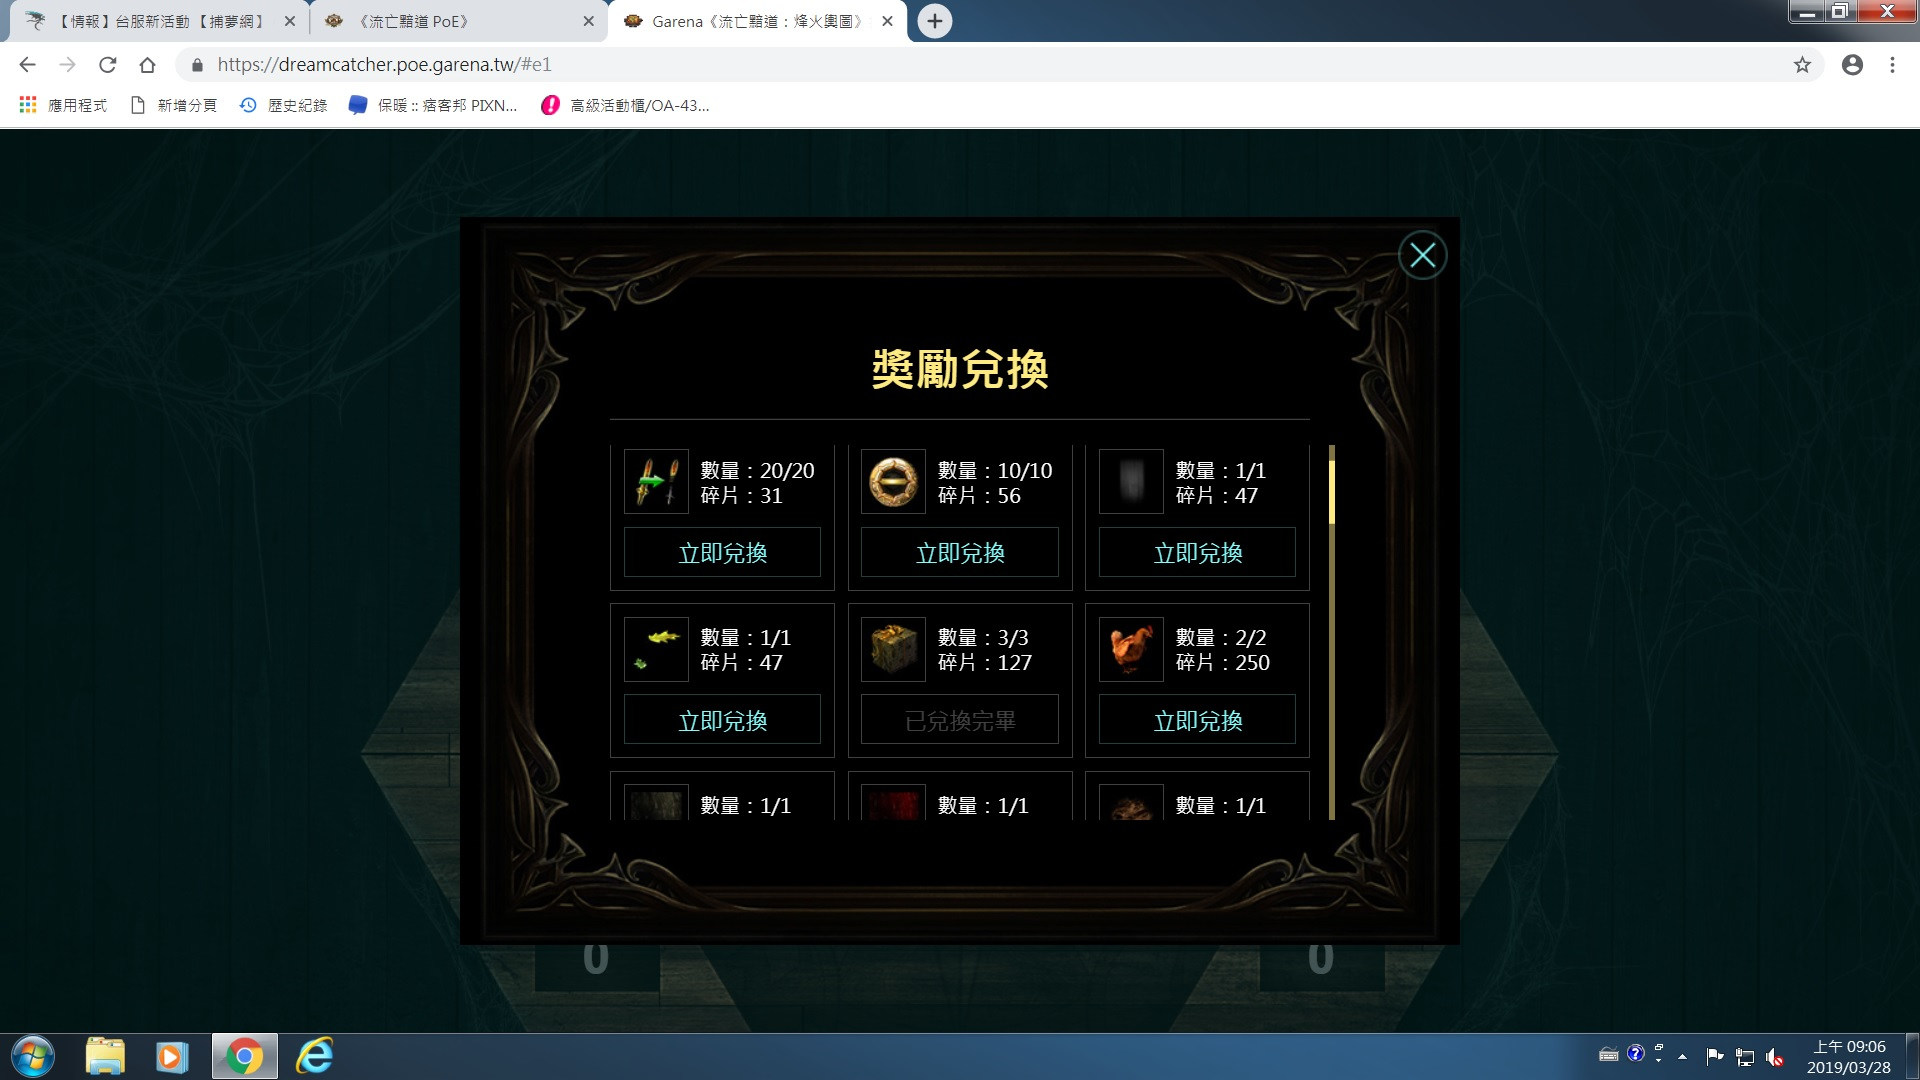The width and height of the screenshot is (1920, 1080).
Task: Launch Internet Explorer from the taskbar
Action: click(314, 1057)
